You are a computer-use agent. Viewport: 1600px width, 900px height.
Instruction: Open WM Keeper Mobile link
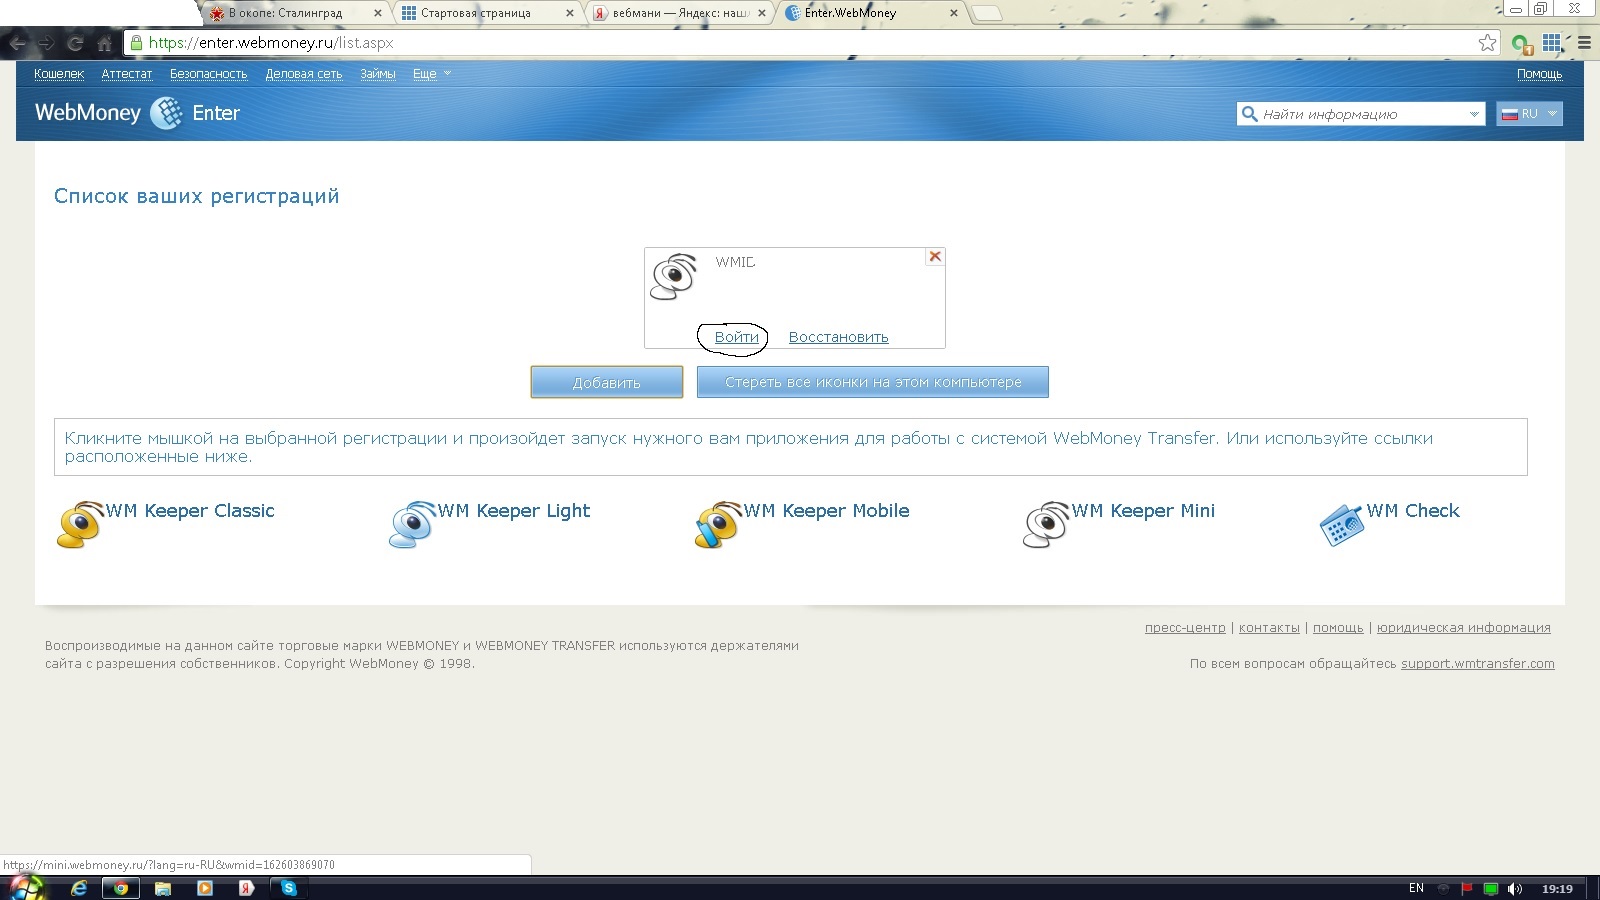tap(827, 511)
